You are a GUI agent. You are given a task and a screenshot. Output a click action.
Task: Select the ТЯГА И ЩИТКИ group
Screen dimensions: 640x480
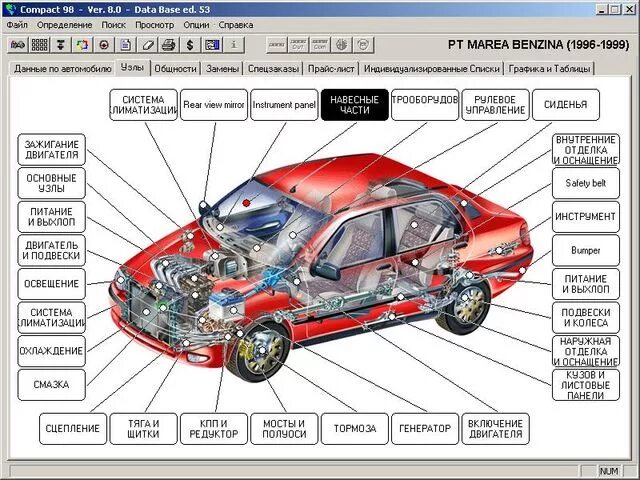(143, 429)
